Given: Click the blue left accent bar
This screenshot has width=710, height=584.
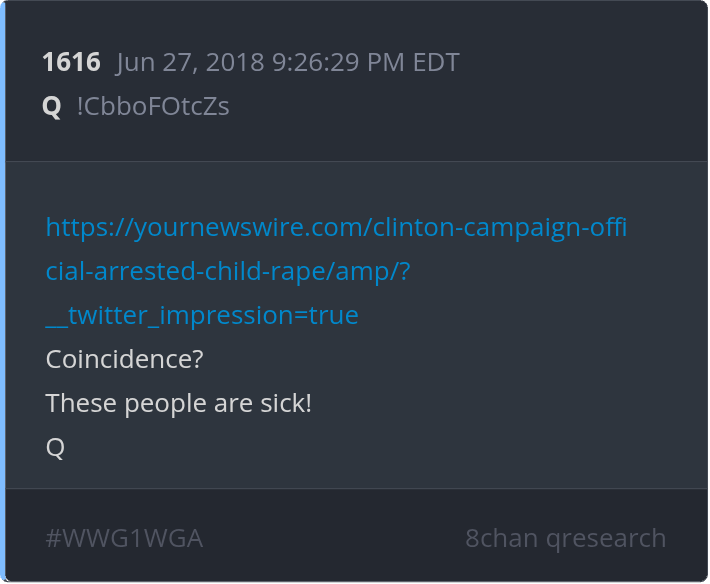Looking at the screenshot, I should click(3, 292).
